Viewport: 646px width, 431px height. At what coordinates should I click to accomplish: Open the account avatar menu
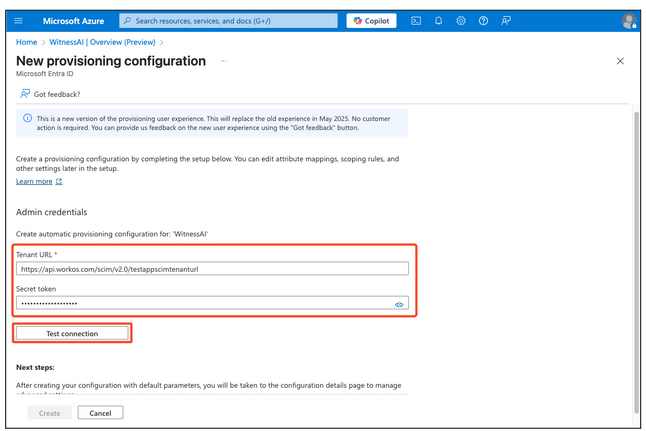(629, 21)
